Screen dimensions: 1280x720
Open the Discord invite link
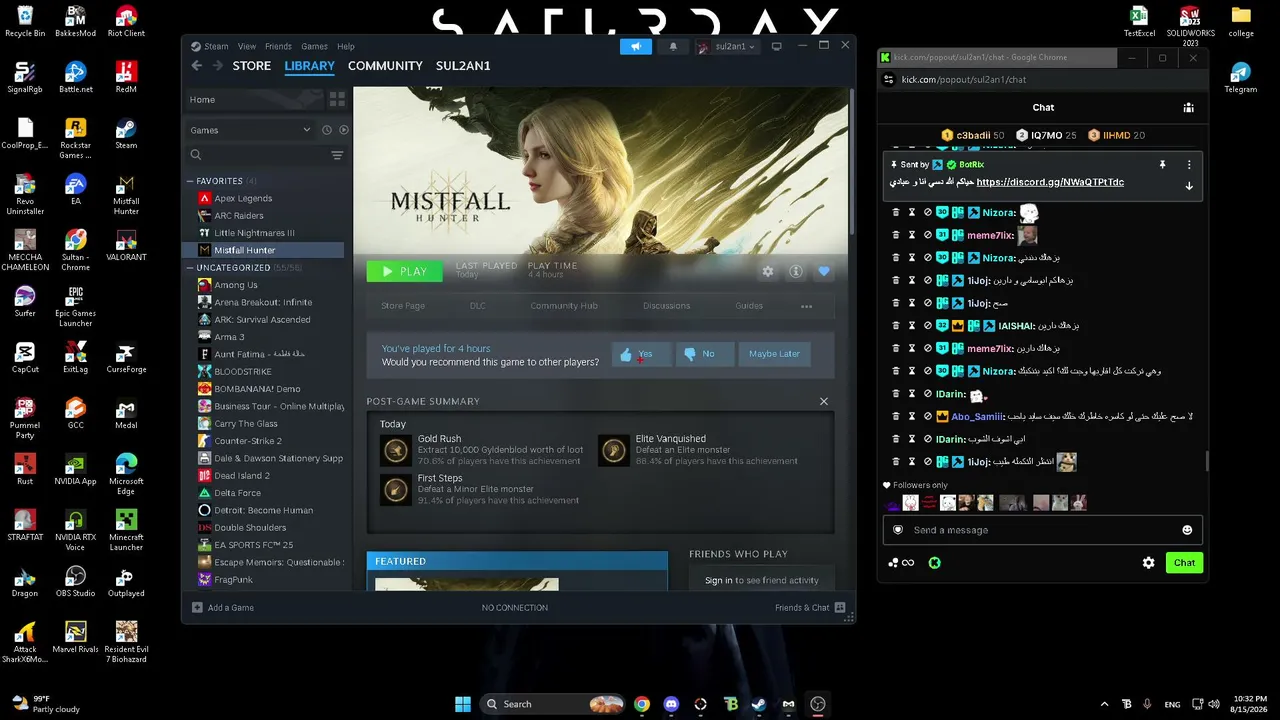coord(1050,183)
